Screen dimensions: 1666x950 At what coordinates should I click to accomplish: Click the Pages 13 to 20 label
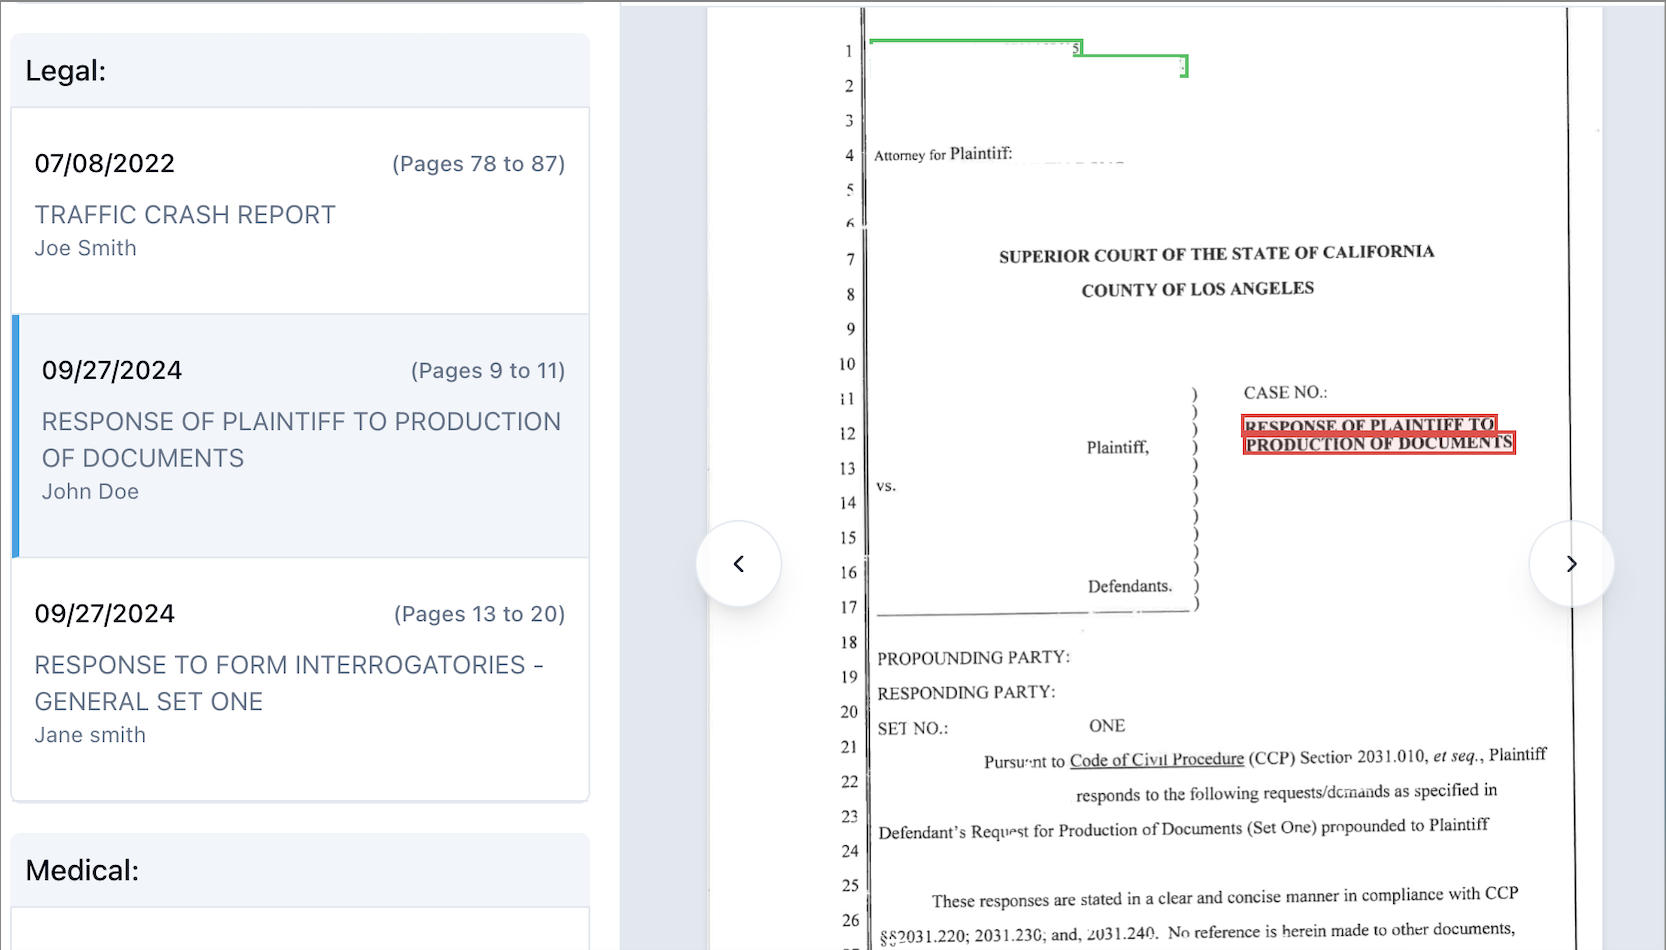click(x=479, y=614)
